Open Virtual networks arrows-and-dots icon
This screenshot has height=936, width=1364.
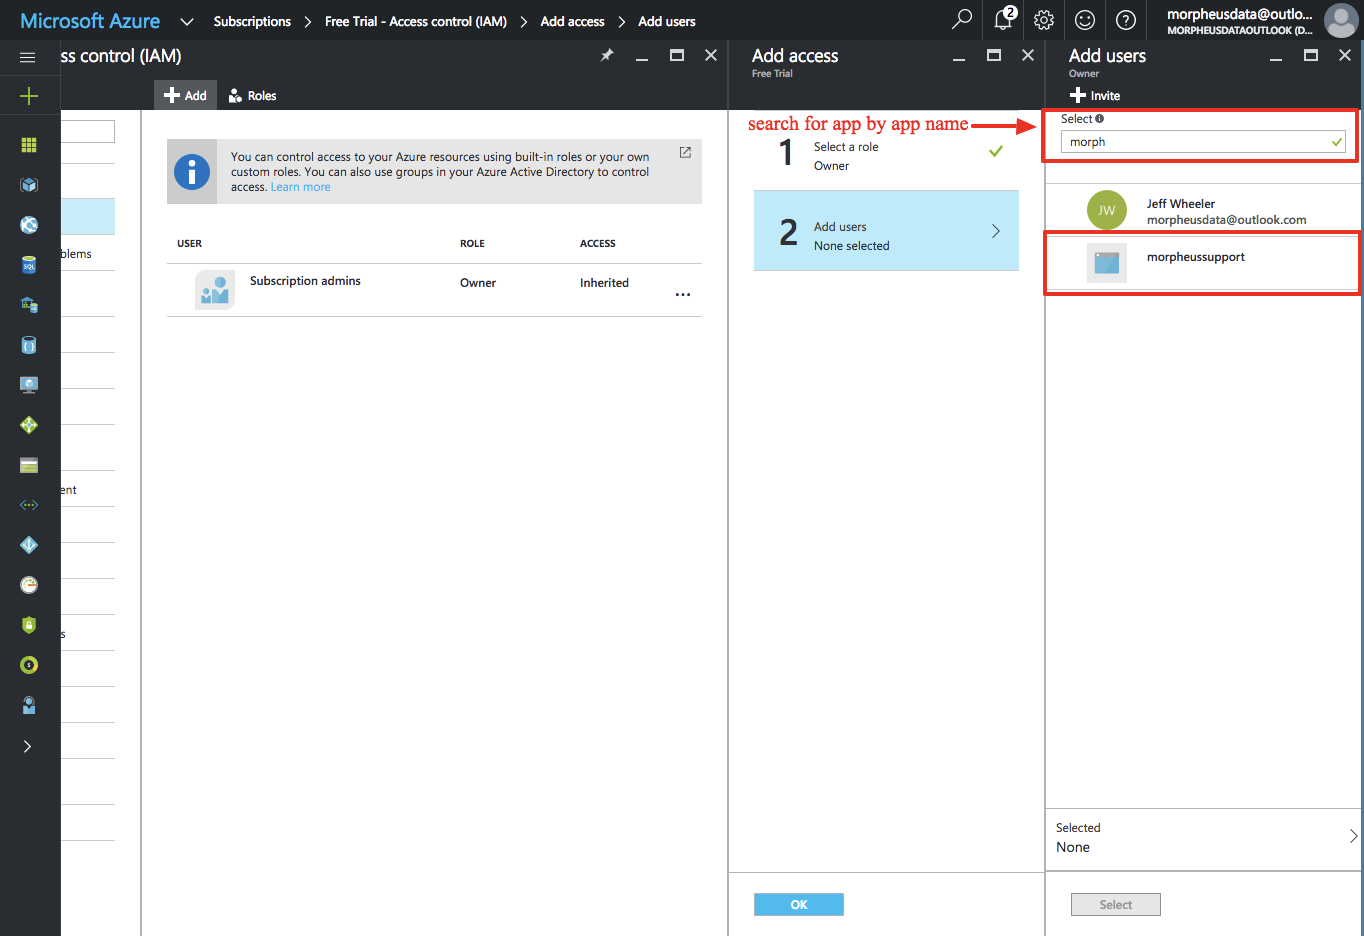pyautogui.click(x=29, y=505)
